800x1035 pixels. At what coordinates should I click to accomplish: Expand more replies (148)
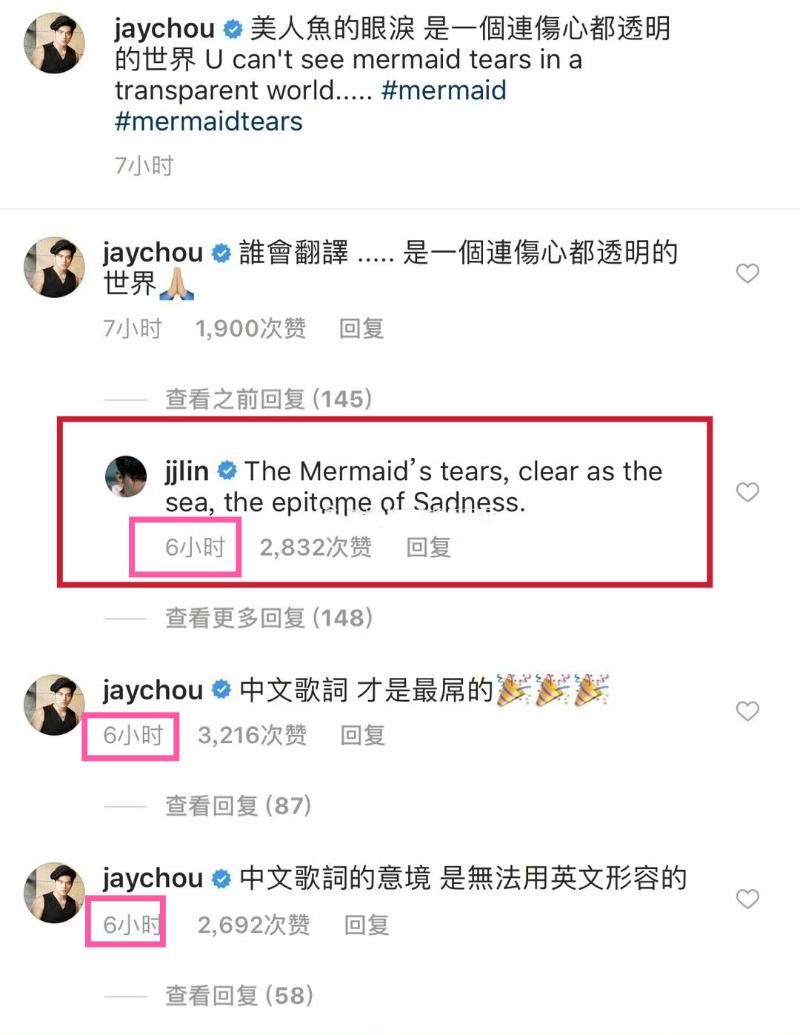[x=268, y=617]
